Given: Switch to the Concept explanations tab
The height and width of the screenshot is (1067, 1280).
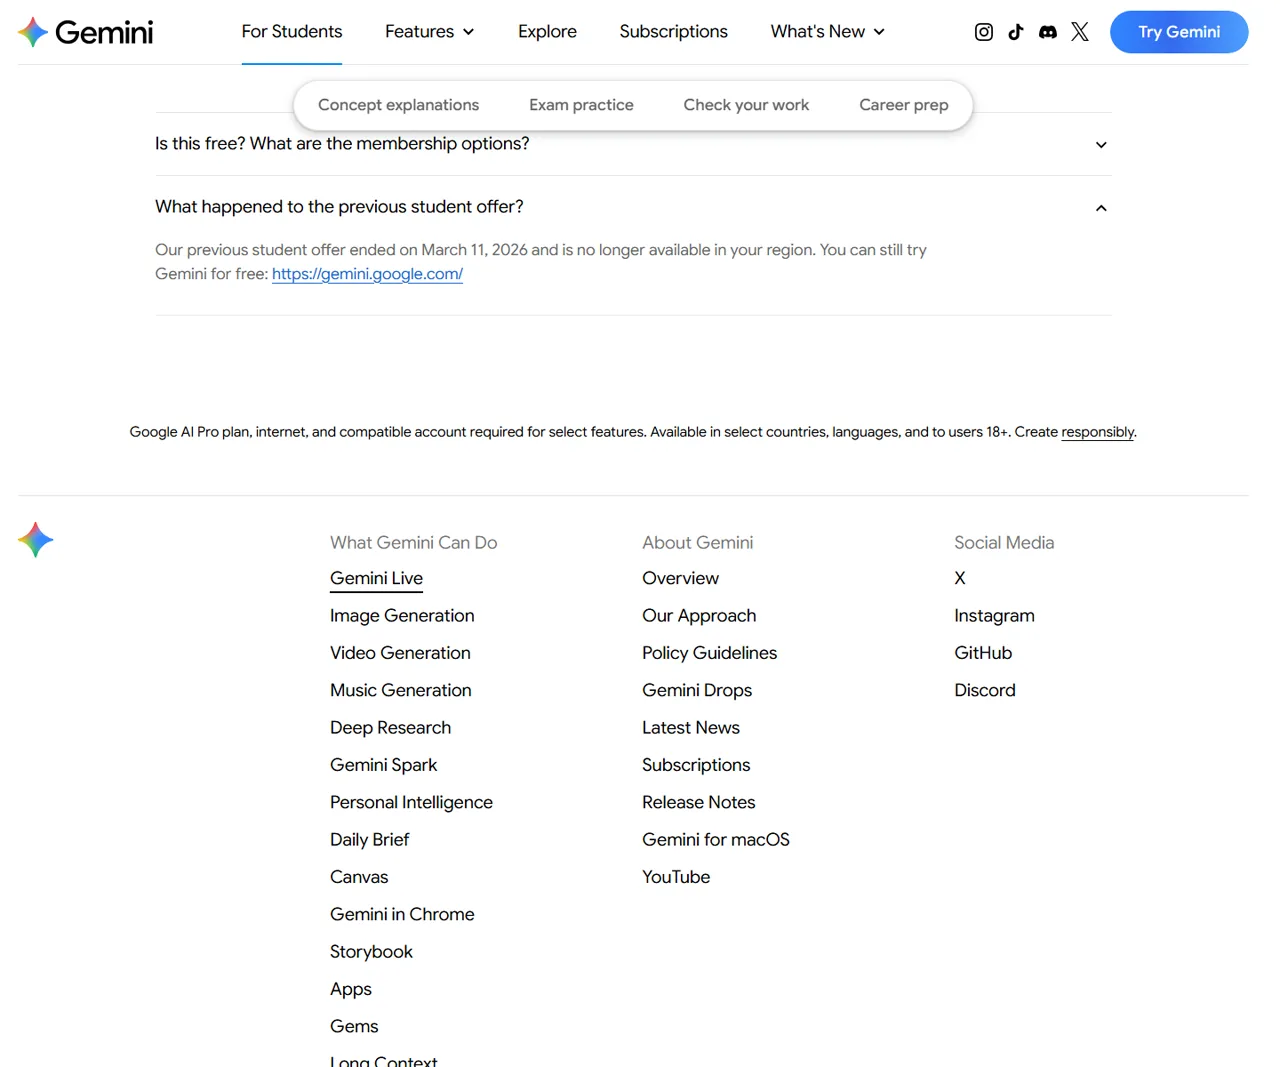Looking at the screenshot, I should pos(398,105).
